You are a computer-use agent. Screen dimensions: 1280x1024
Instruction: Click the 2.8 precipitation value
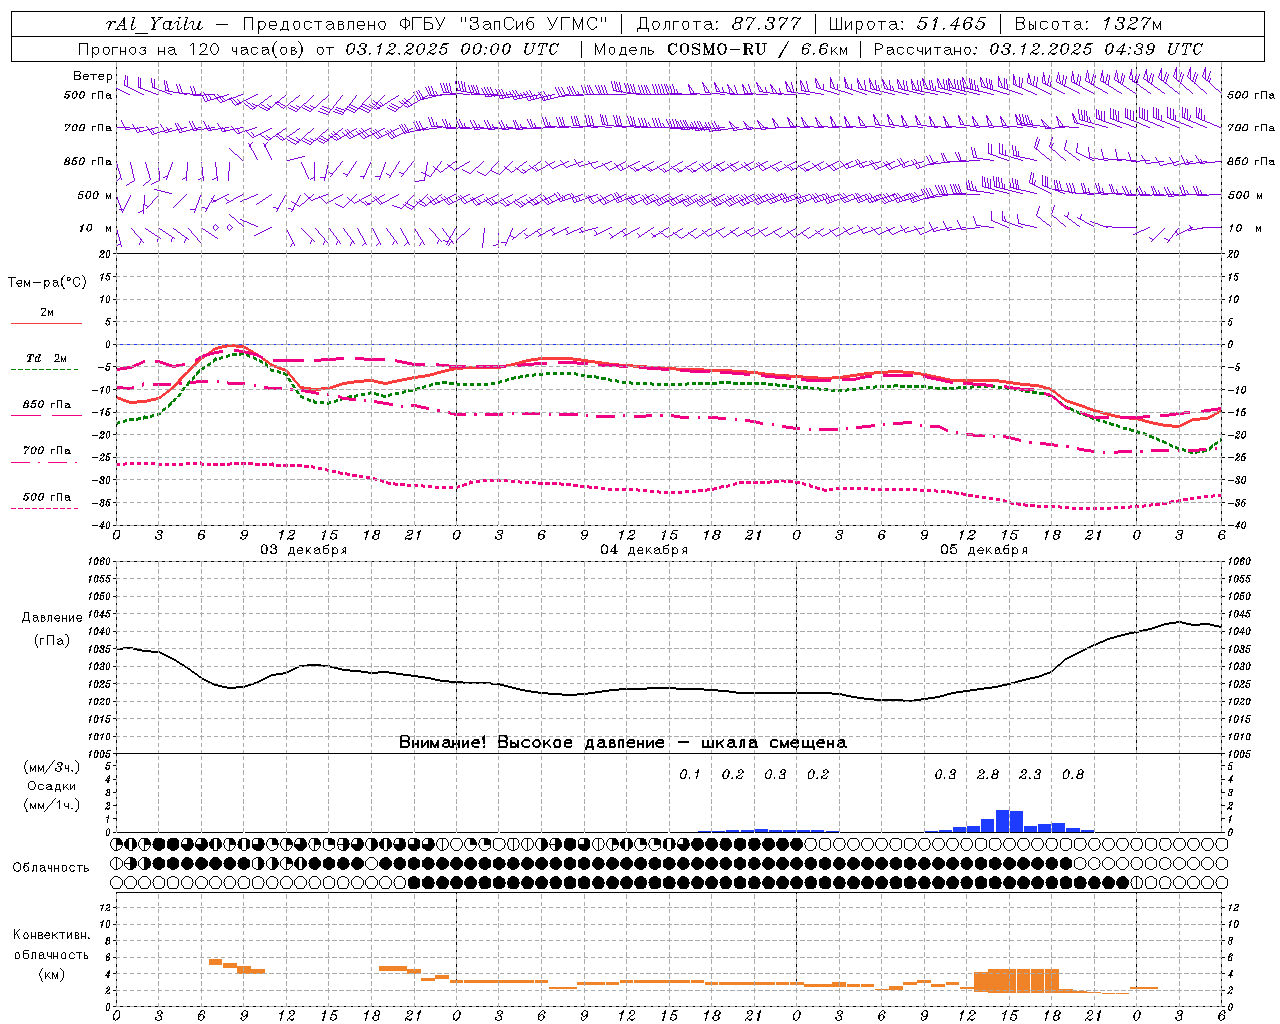coord(988,775)
